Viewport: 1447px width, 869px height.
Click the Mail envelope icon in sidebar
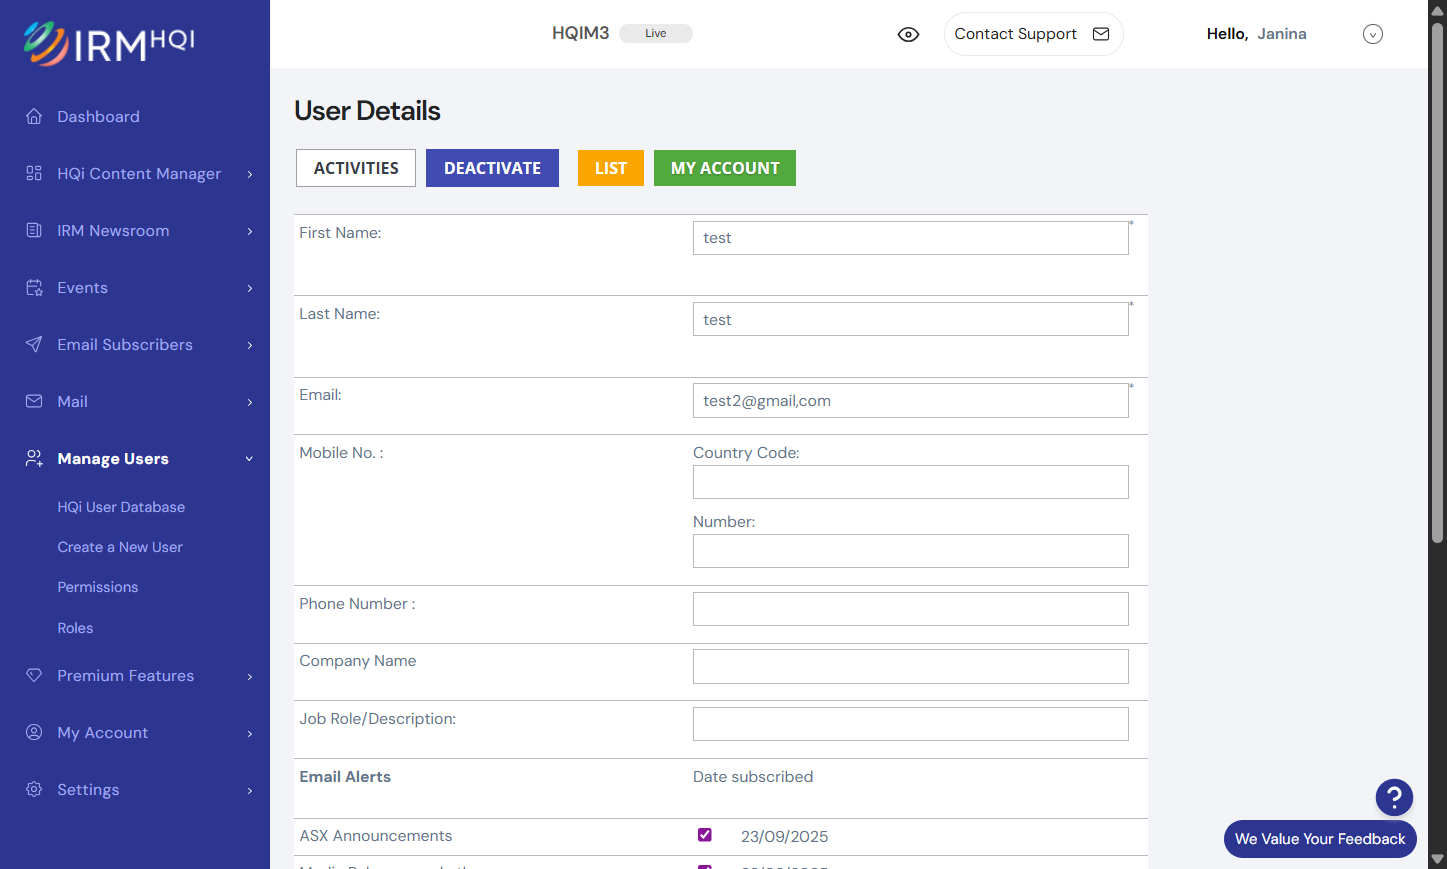tap(34, 401)
